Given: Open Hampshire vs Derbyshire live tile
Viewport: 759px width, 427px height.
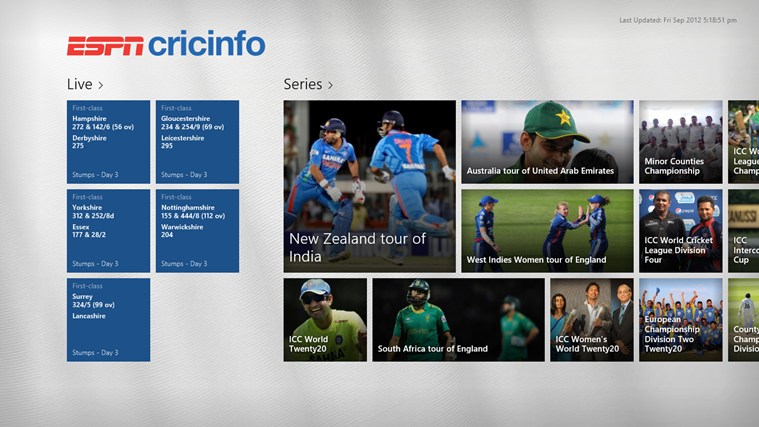Looking at the screenshot, I should [x=108, y=142].
